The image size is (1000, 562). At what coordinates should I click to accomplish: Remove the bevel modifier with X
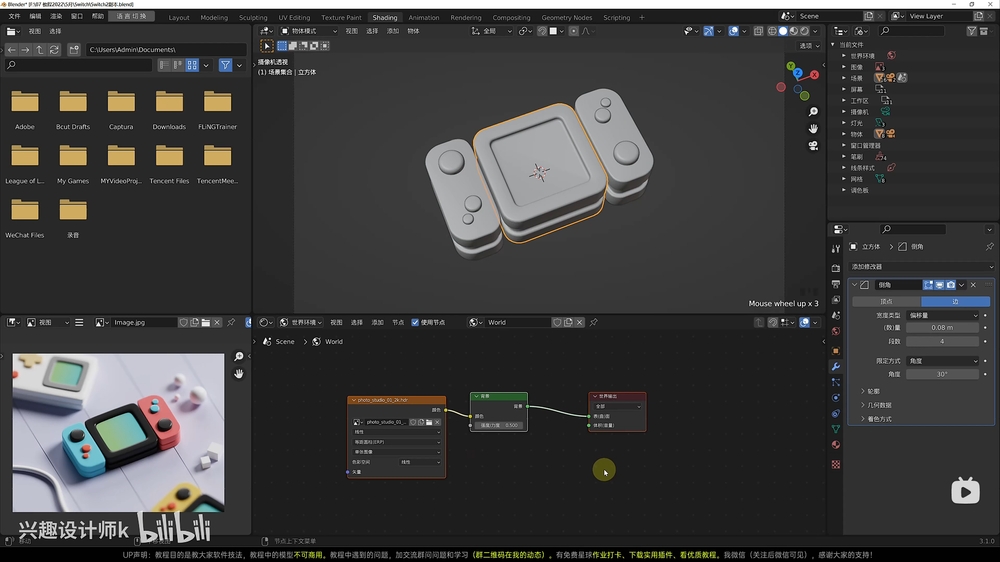pyautogui.click(x=973, y=285)
